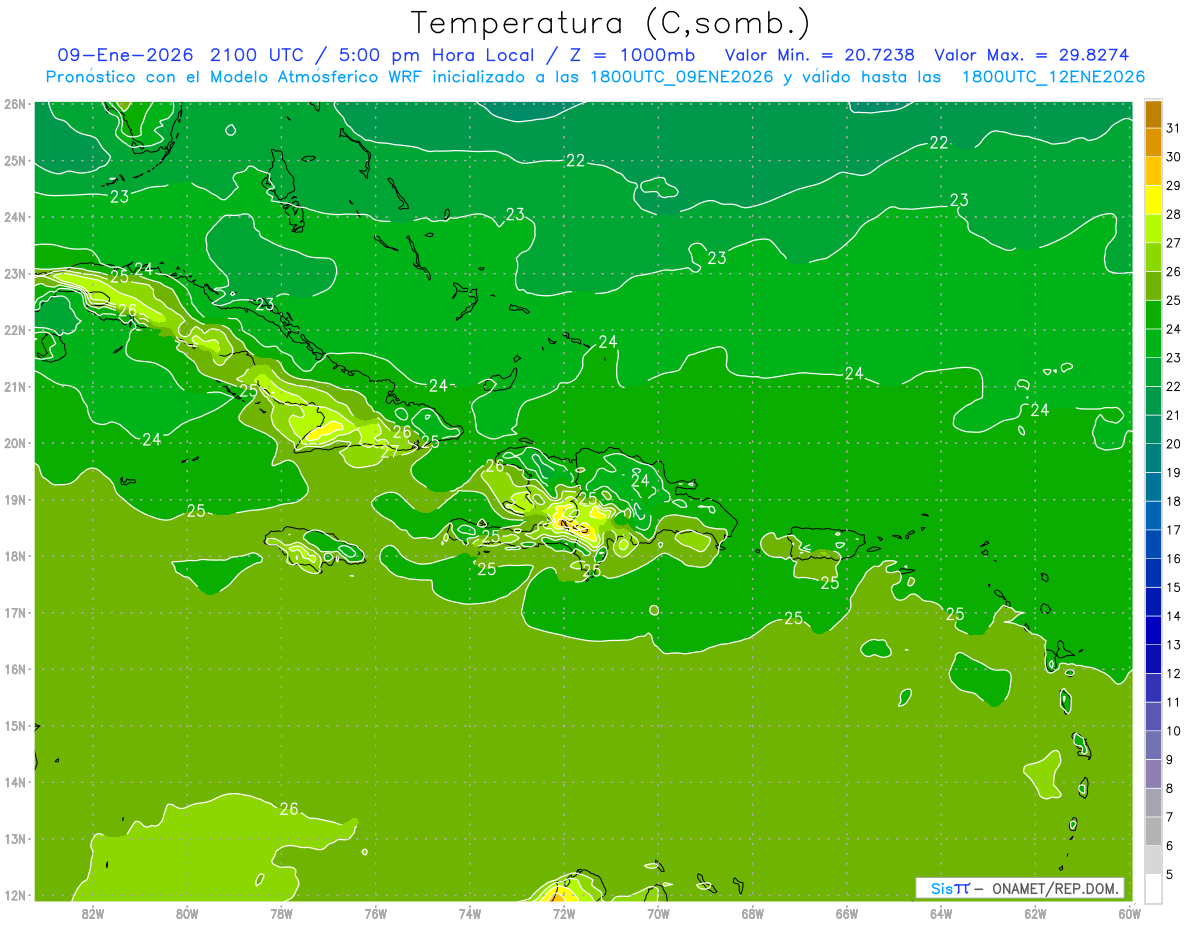1200x927 pixels.
Task: Click the '72W' longitude axis label
Action: click(564, 913)
